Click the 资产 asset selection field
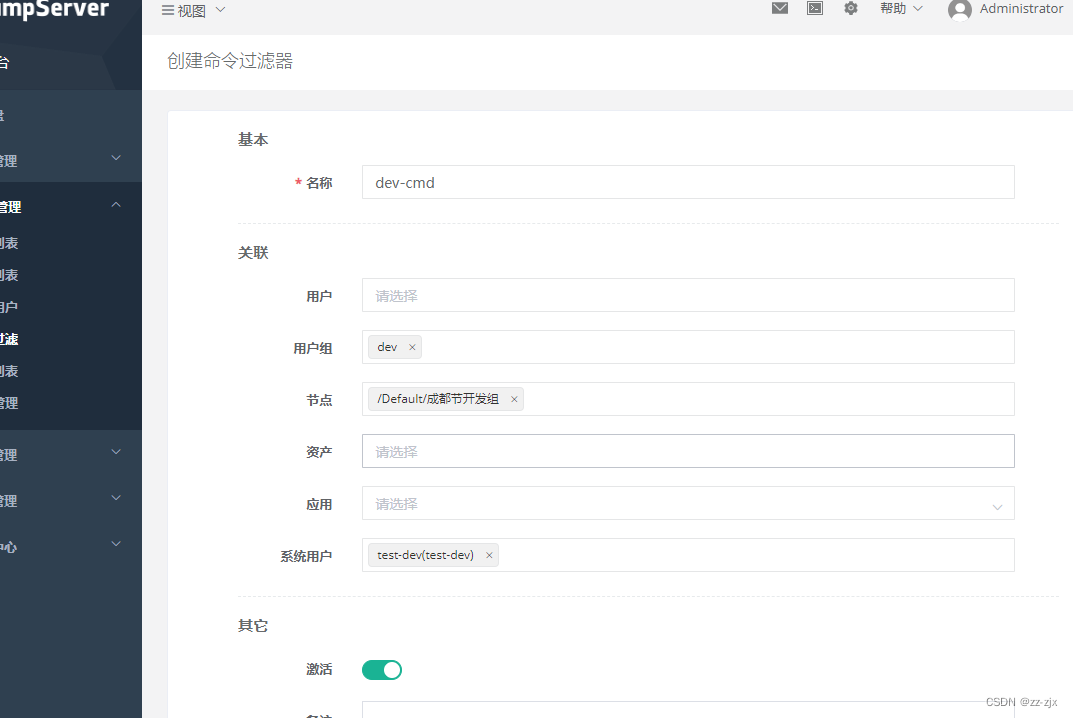1073x718 pixels. (x=688, y=451)
